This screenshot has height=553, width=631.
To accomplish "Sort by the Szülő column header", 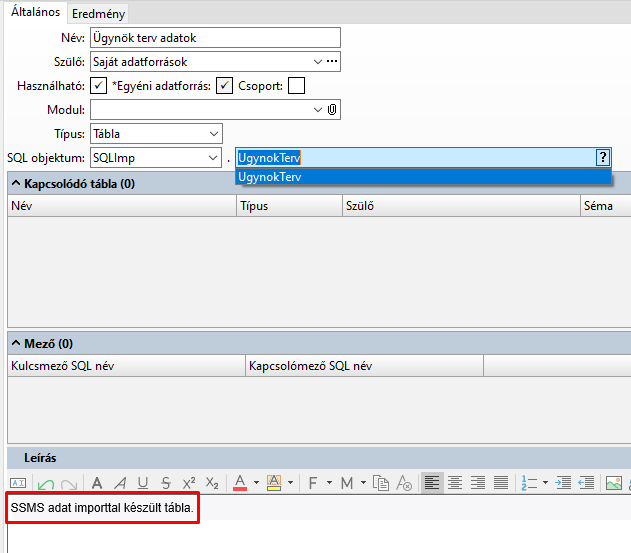I will [x=461, y=206].
